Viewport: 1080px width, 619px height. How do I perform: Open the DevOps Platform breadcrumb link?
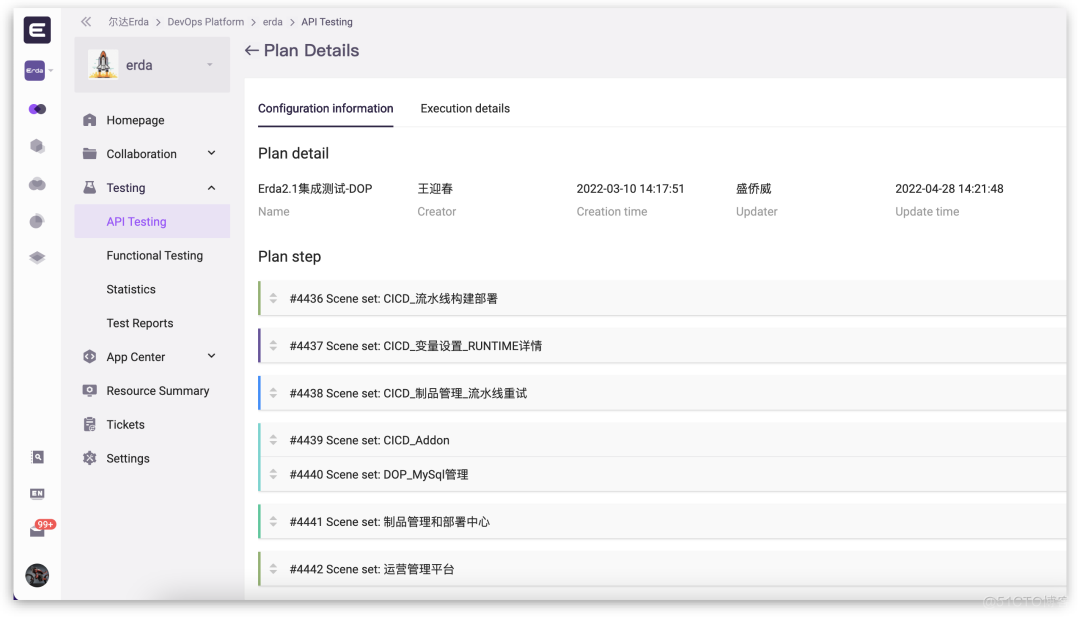205,21
